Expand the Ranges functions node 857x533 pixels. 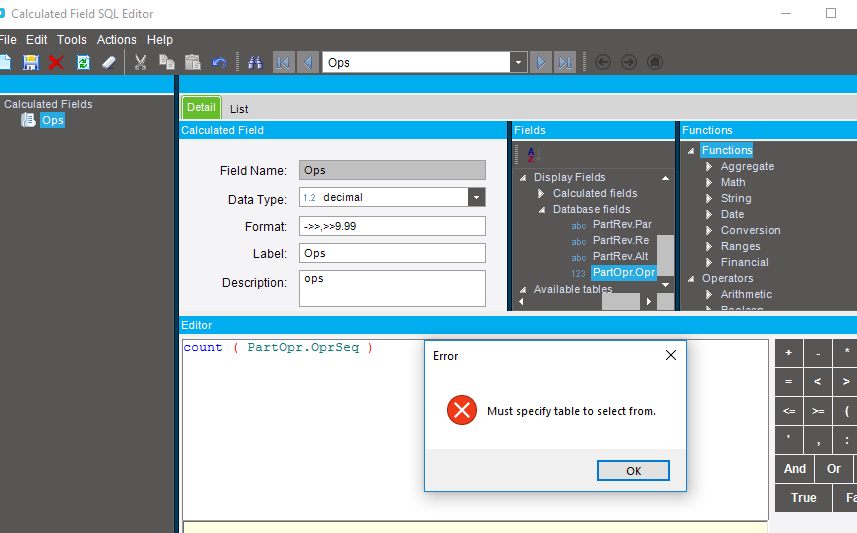click(x=709, y=247)
